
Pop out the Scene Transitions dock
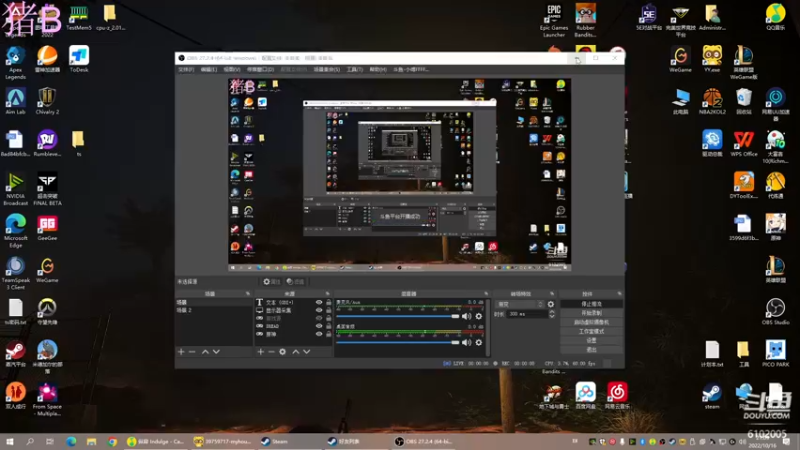(x=552, y=294)
